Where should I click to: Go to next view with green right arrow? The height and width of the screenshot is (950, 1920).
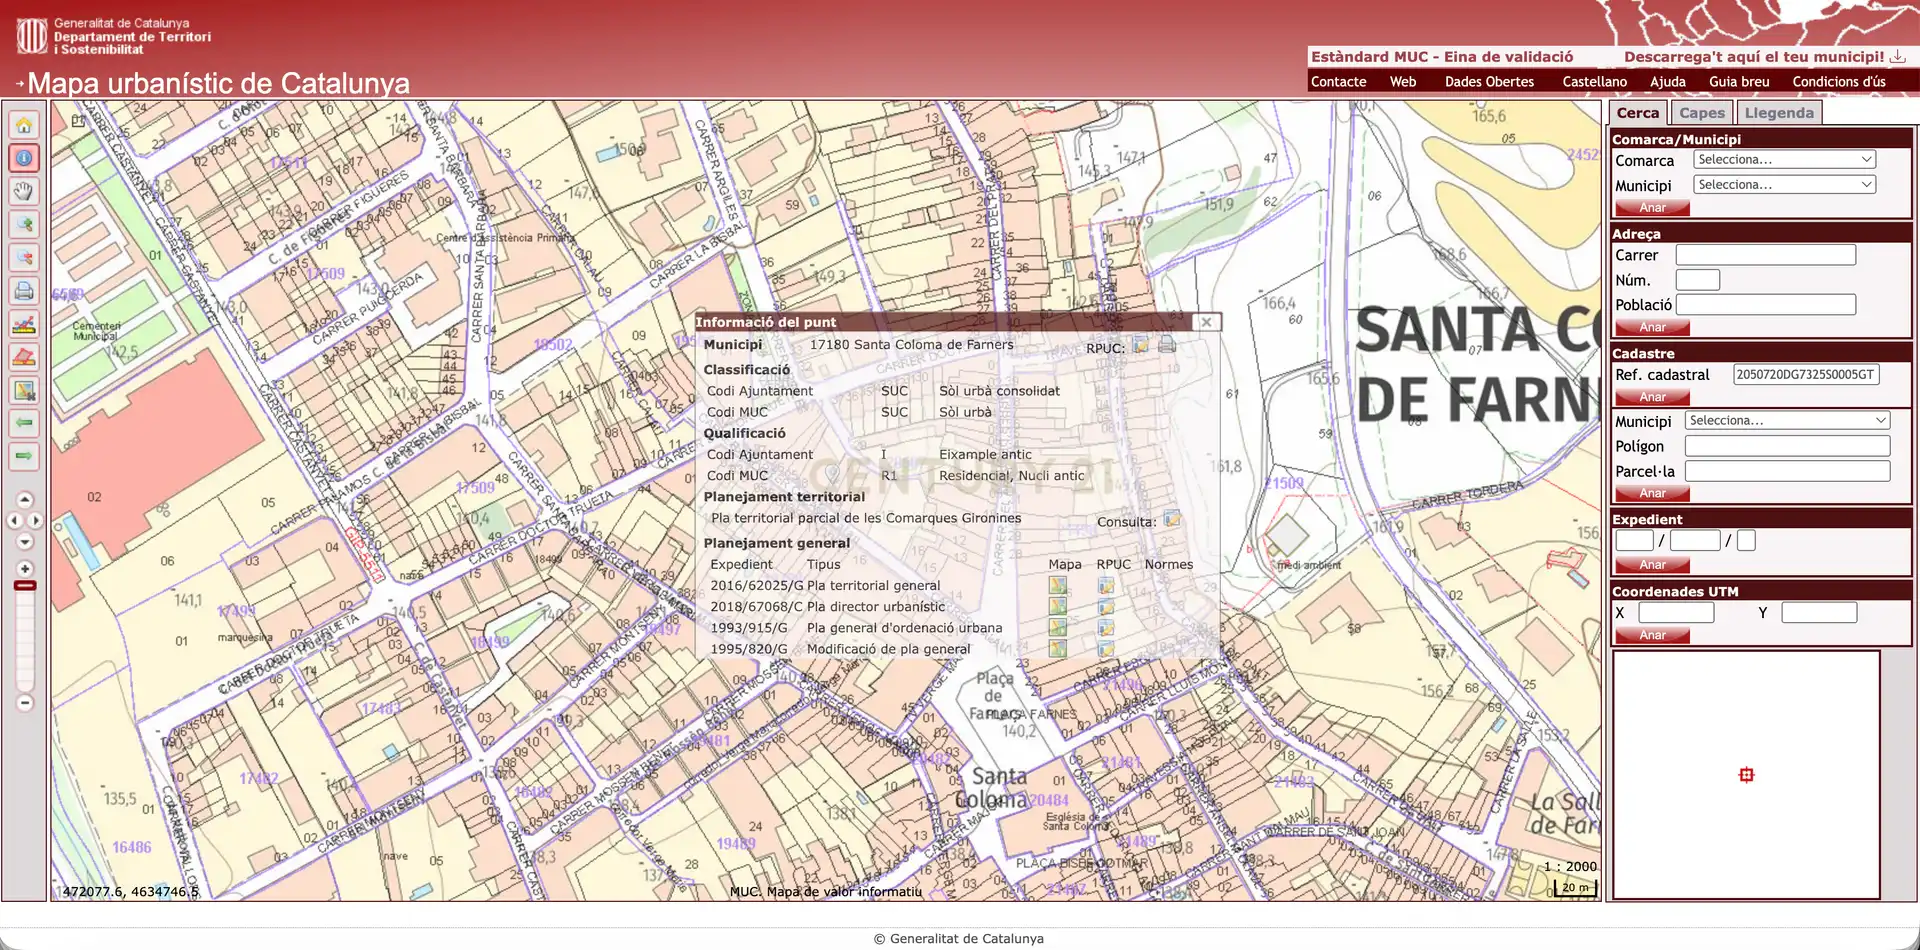24,456
